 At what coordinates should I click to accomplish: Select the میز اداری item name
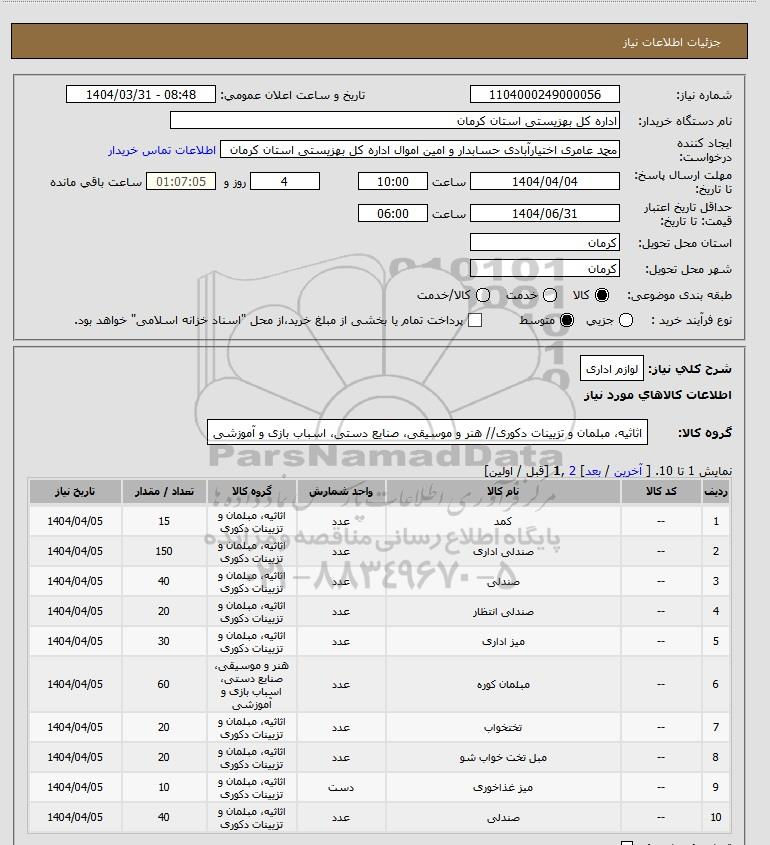tap(503, 641)
